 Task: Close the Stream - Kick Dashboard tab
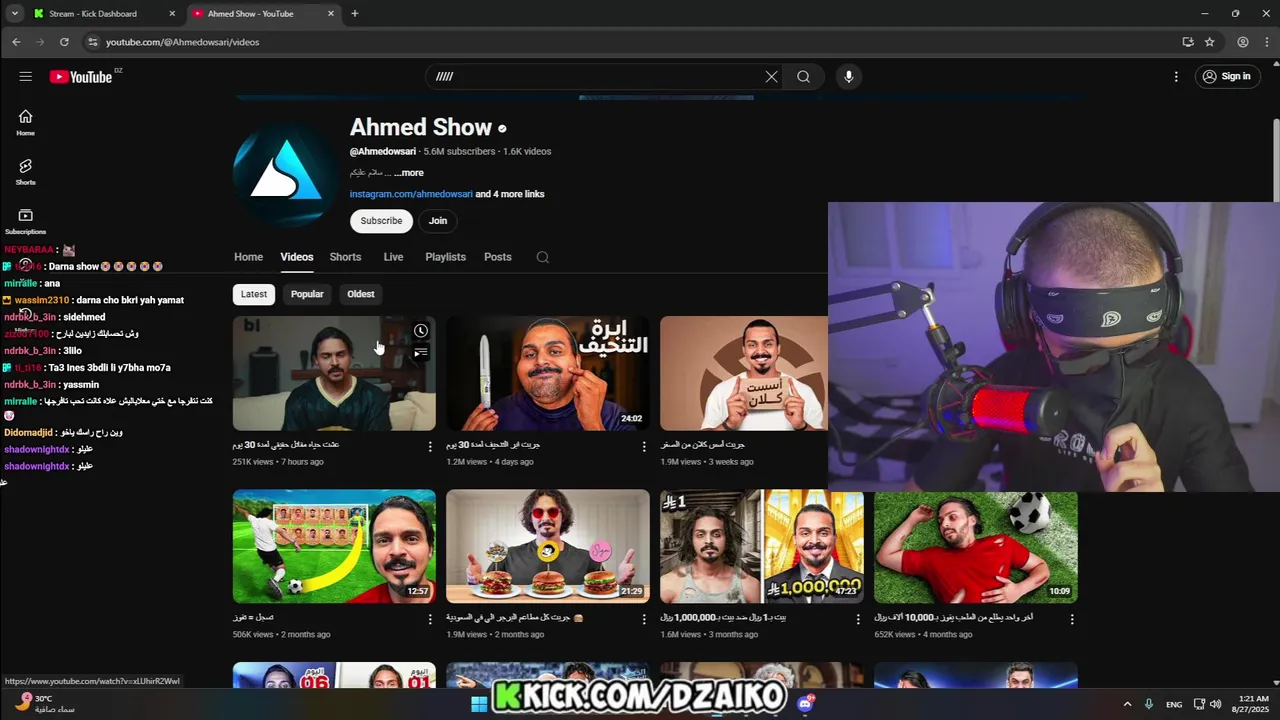tap(172, 14)
